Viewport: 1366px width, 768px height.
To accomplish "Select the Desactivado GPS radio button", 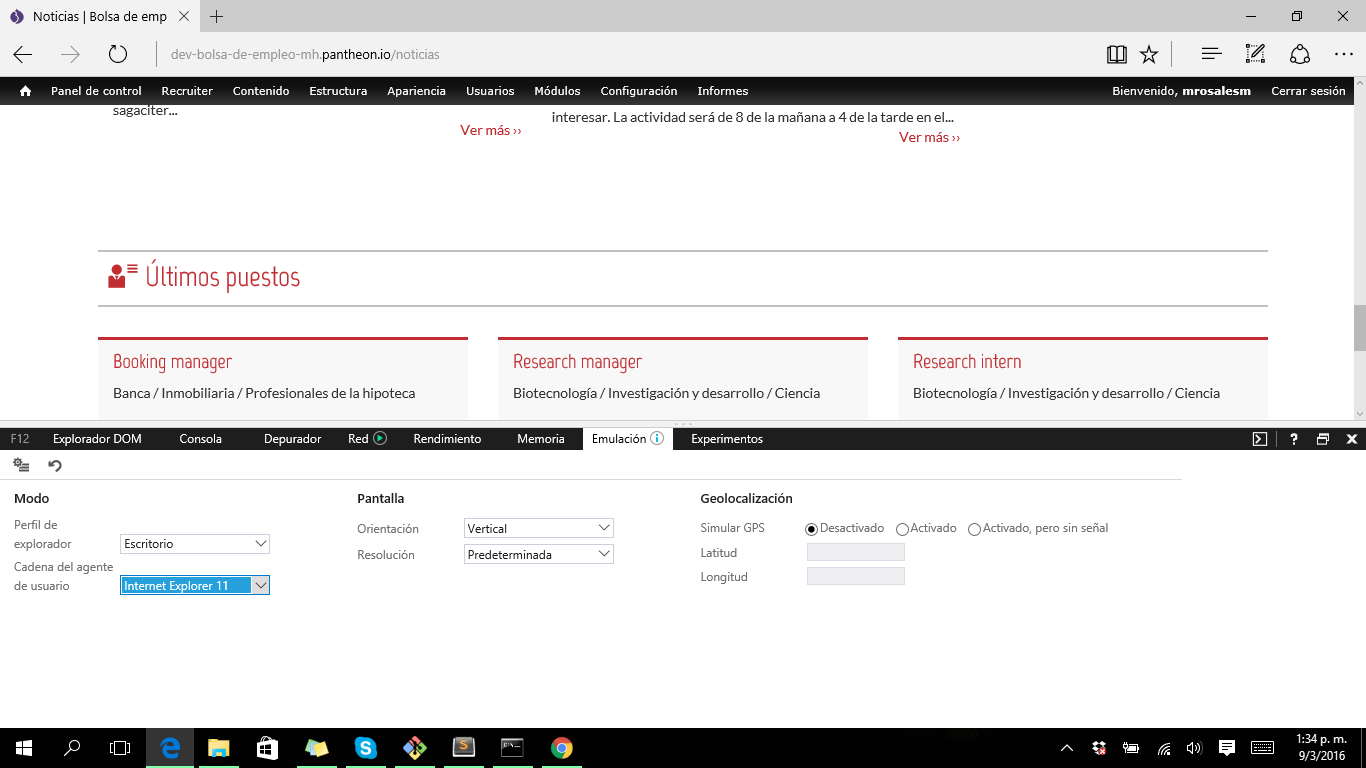I will (x=811, y=529).
